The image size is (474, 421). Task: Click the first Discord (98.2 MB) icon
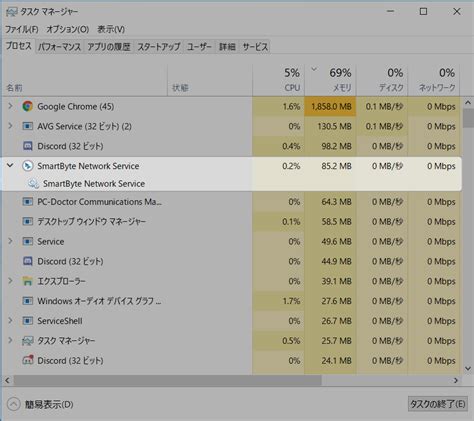coord(27,146)
